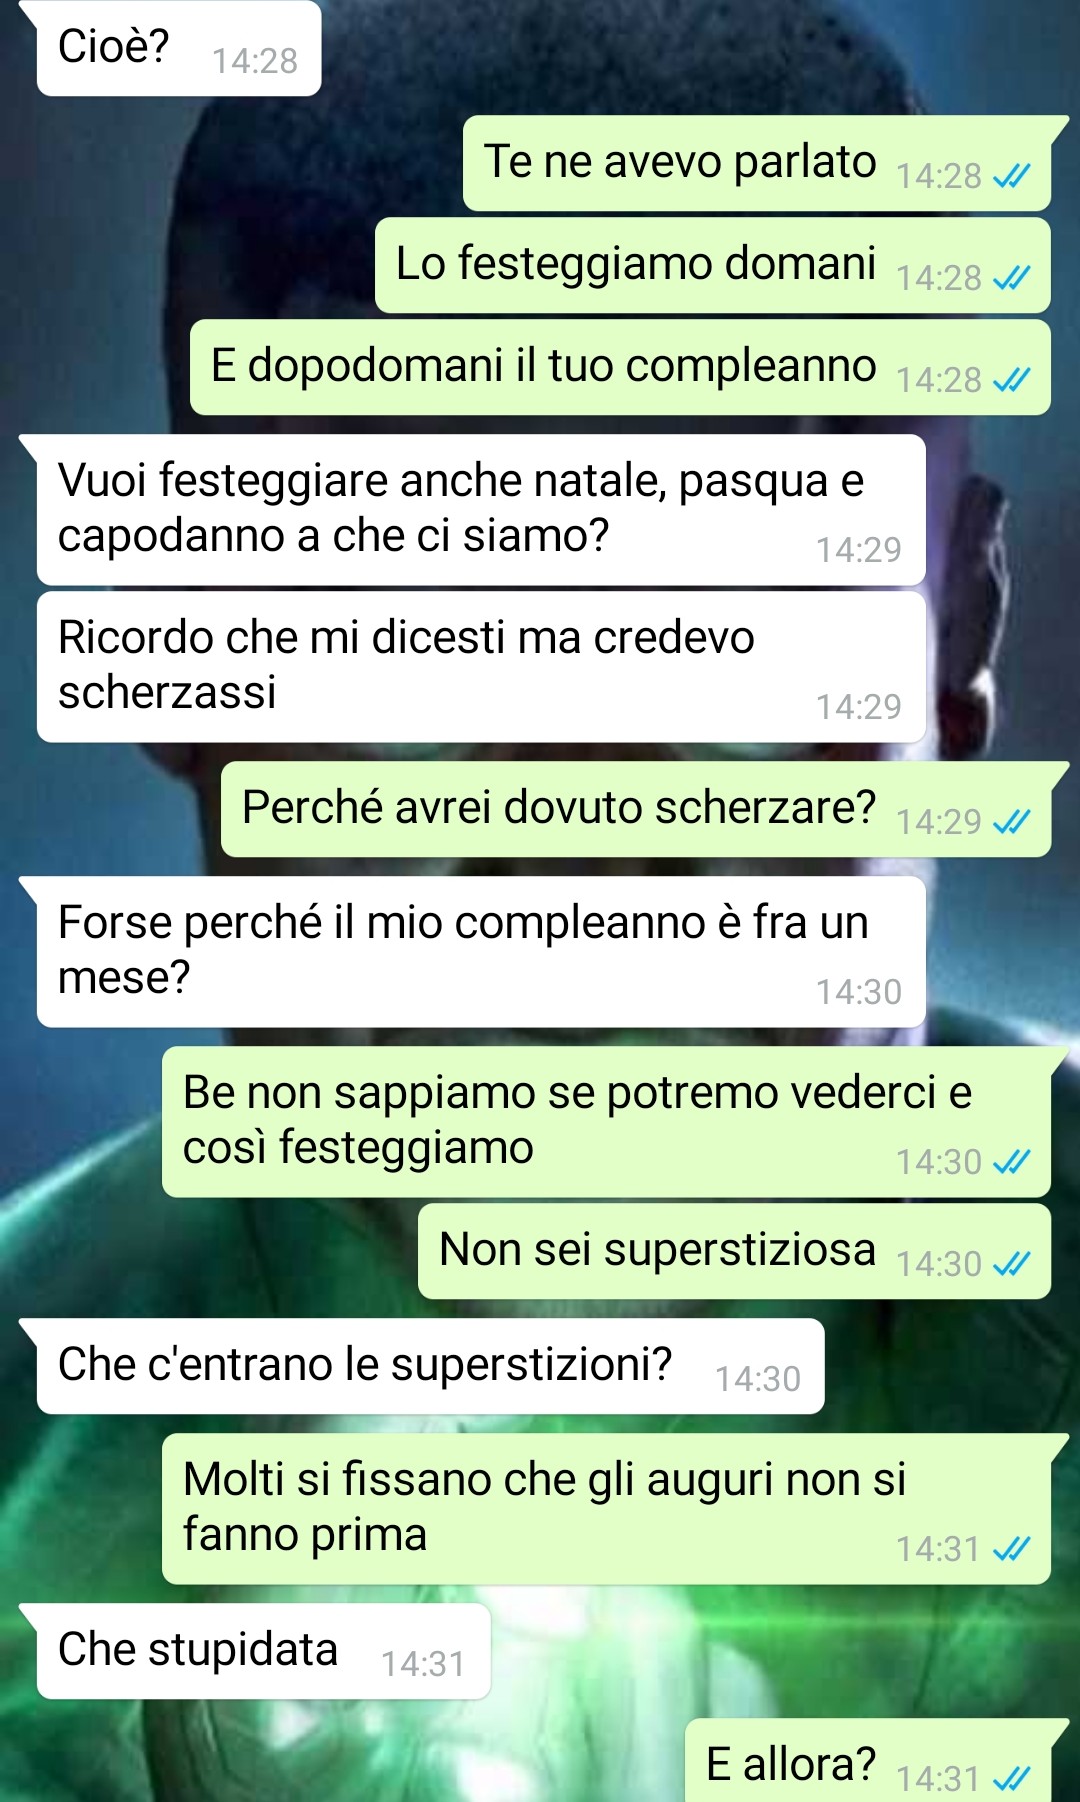Viewport: 1080px width, 1802px height.
Task: Tap the read ticks on 'Lo festeggiamo domani'
Action: [x=1011, y=279]
